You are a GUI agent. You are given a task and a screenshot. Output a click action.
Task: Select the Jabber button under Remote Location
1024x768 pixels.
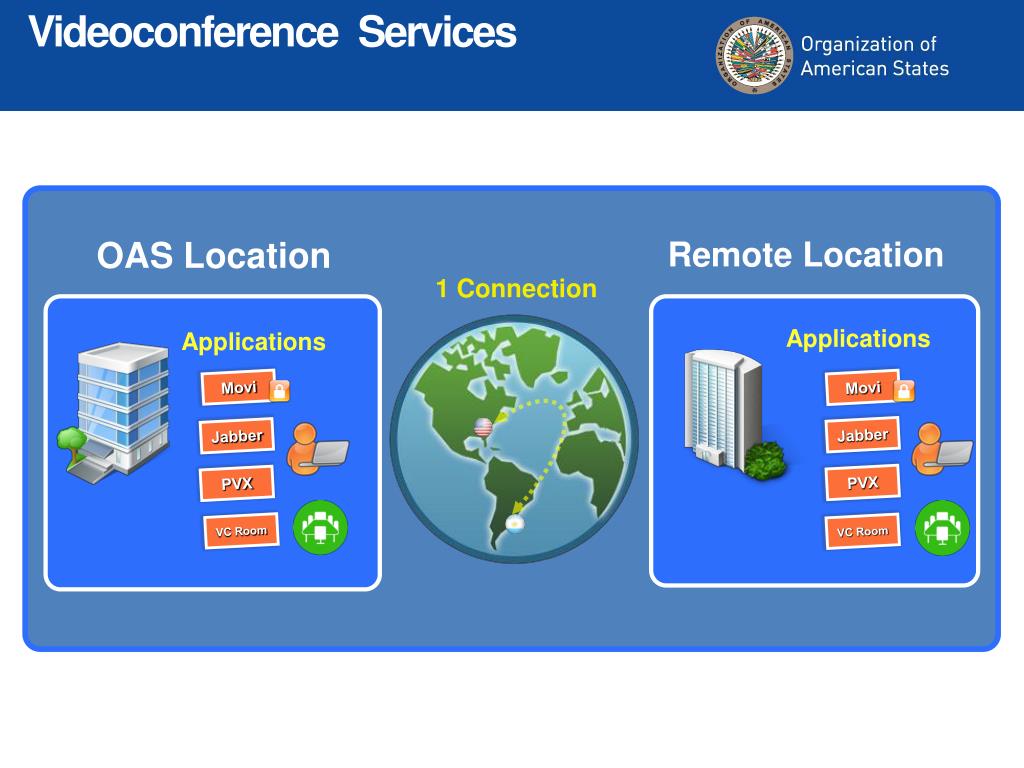click(862, 435)
